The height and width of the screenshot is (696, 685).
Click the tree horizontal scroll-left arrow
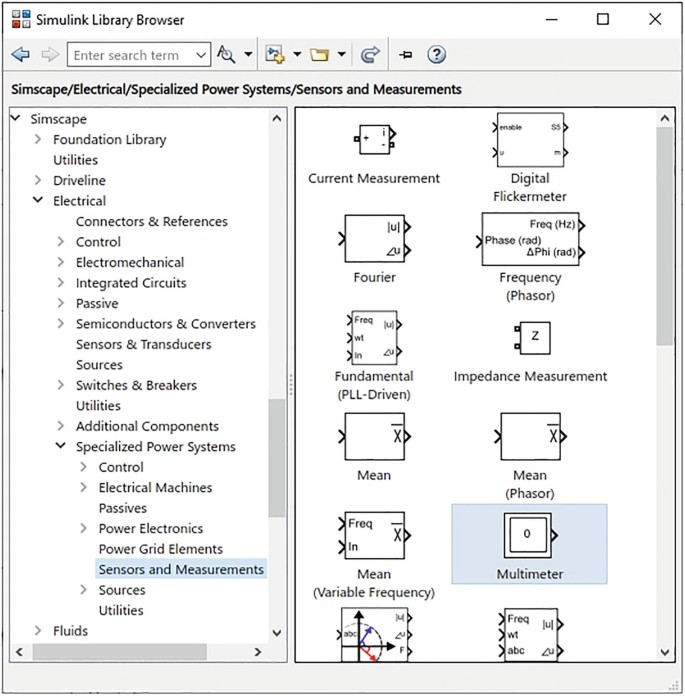pos(19,652)
